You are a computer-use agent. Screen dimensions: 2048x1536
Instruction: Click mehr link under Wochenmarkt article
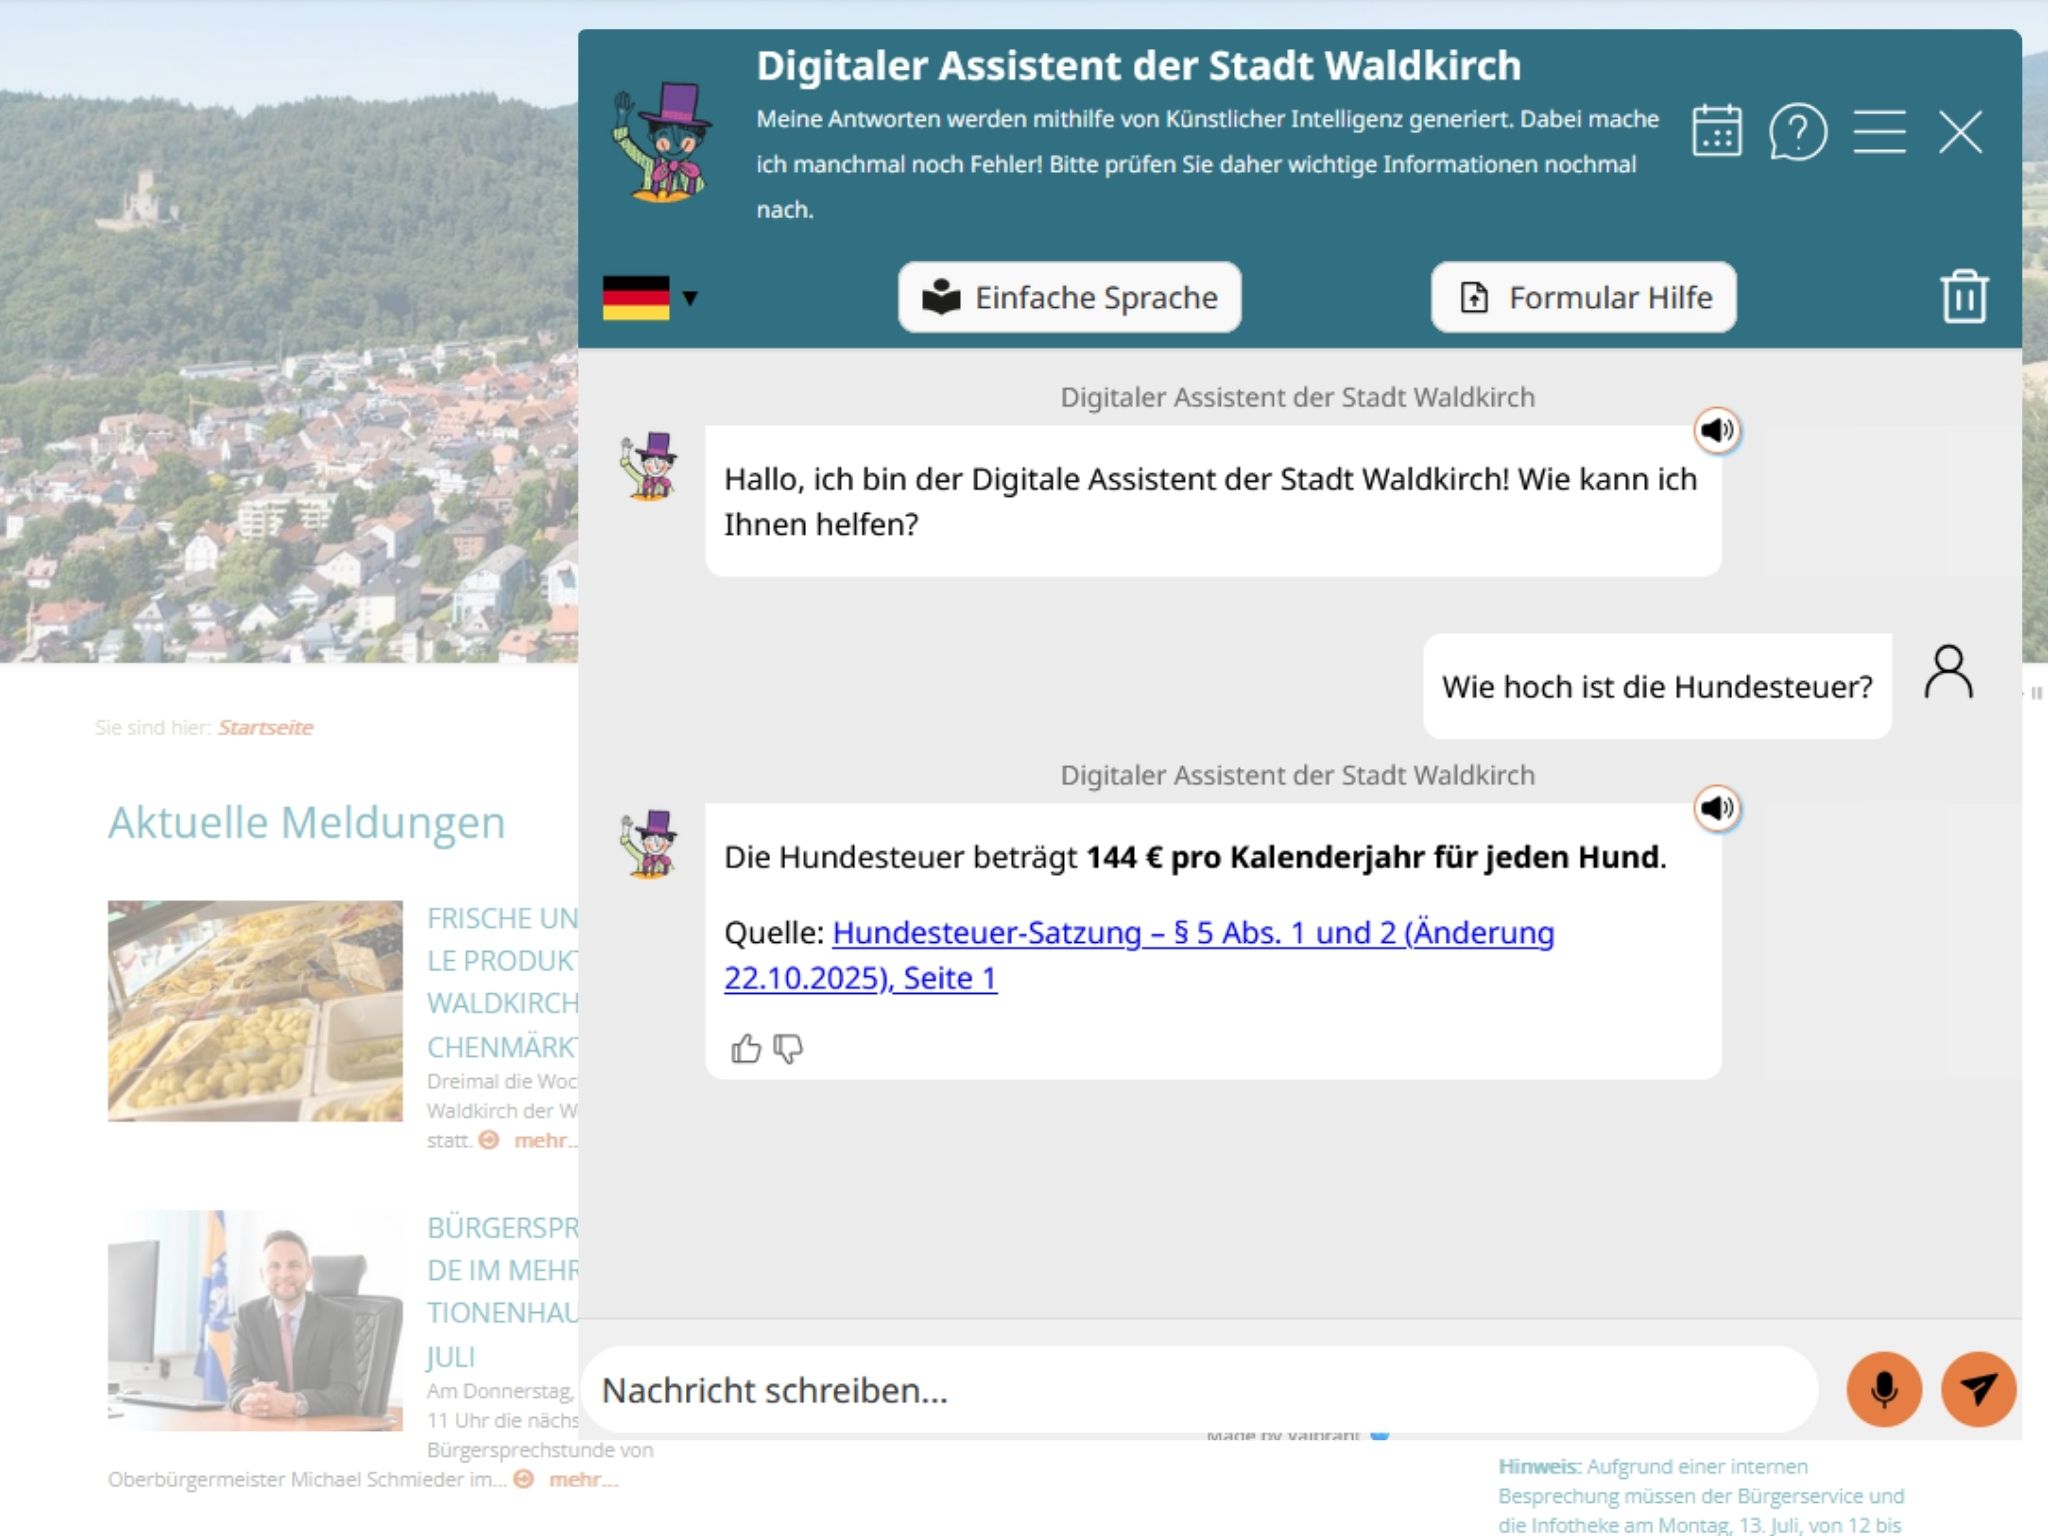tap(544, 1141)
